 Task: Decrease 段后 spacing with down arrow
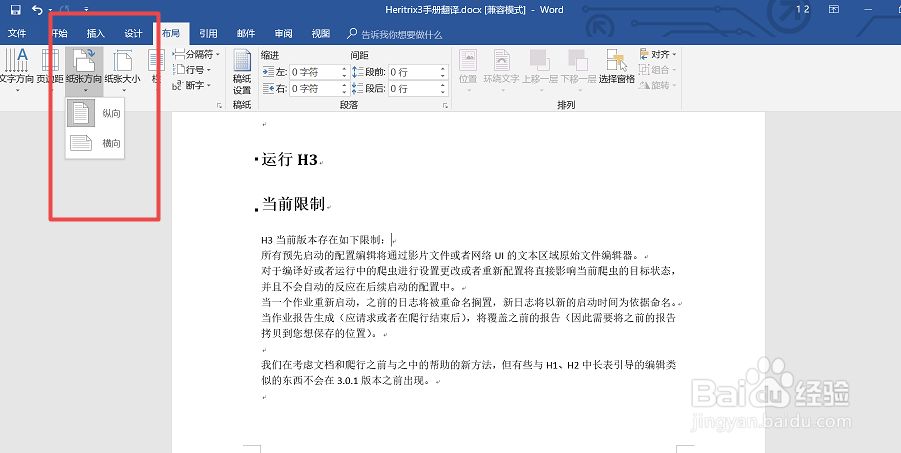[443, 92]
